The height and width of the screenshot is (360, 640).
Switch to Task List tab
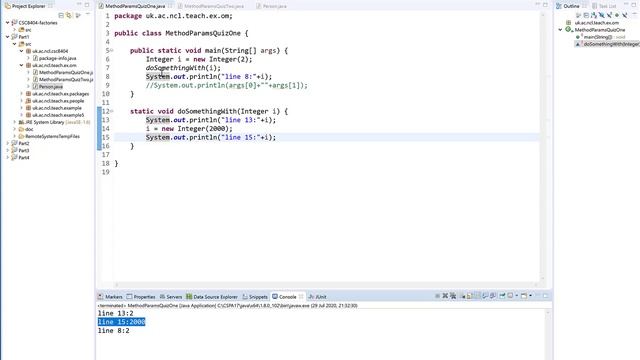pyautogui.click(x=604, y=6)
